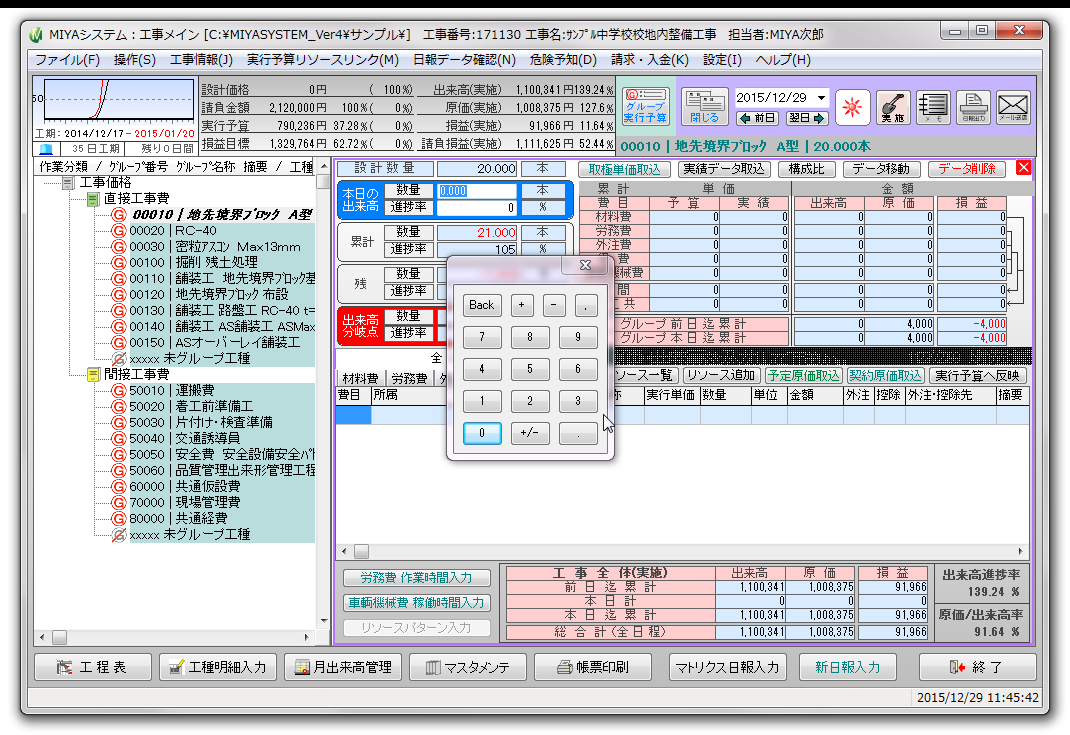Switch to the 材料費 tab
Image resolution: width=1070 pixels, height=735 pixels.
tap(360, 378)
